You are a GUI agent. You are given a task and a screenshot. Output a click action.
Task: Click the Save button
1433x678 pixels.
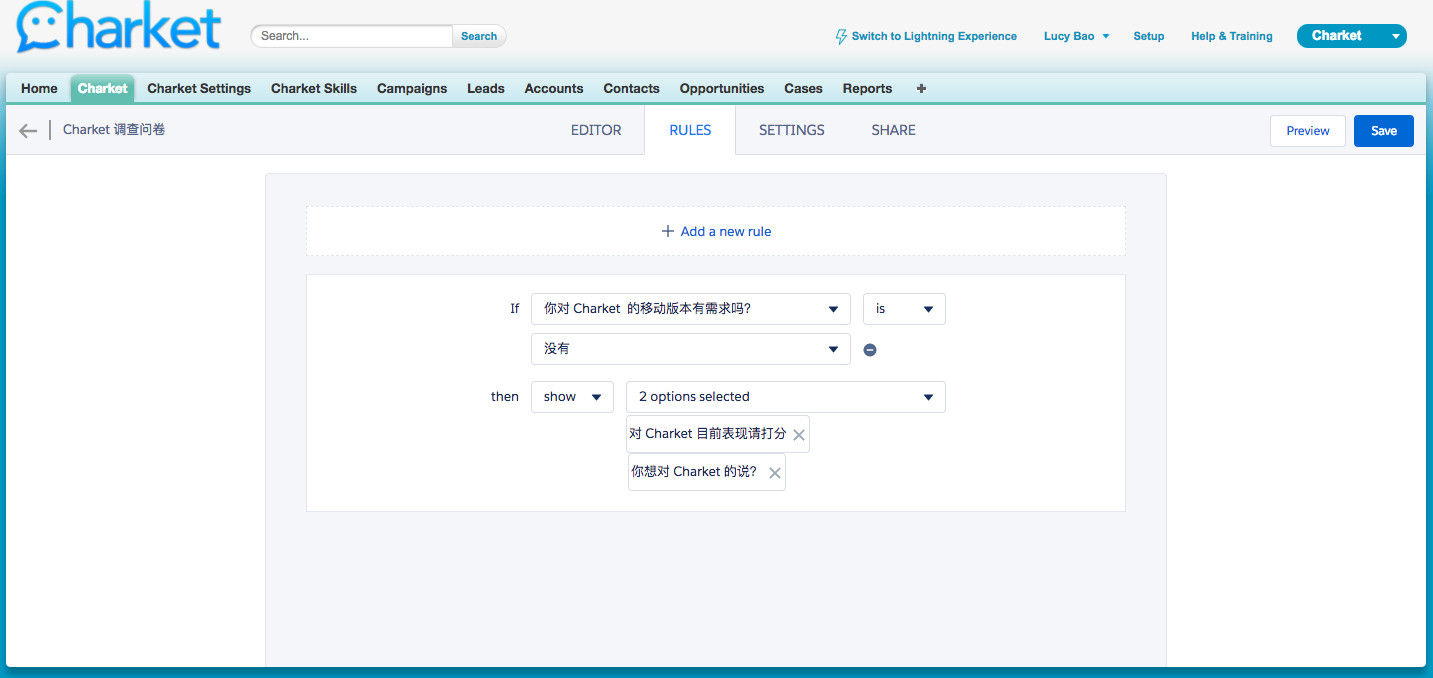pos(1383,131)
